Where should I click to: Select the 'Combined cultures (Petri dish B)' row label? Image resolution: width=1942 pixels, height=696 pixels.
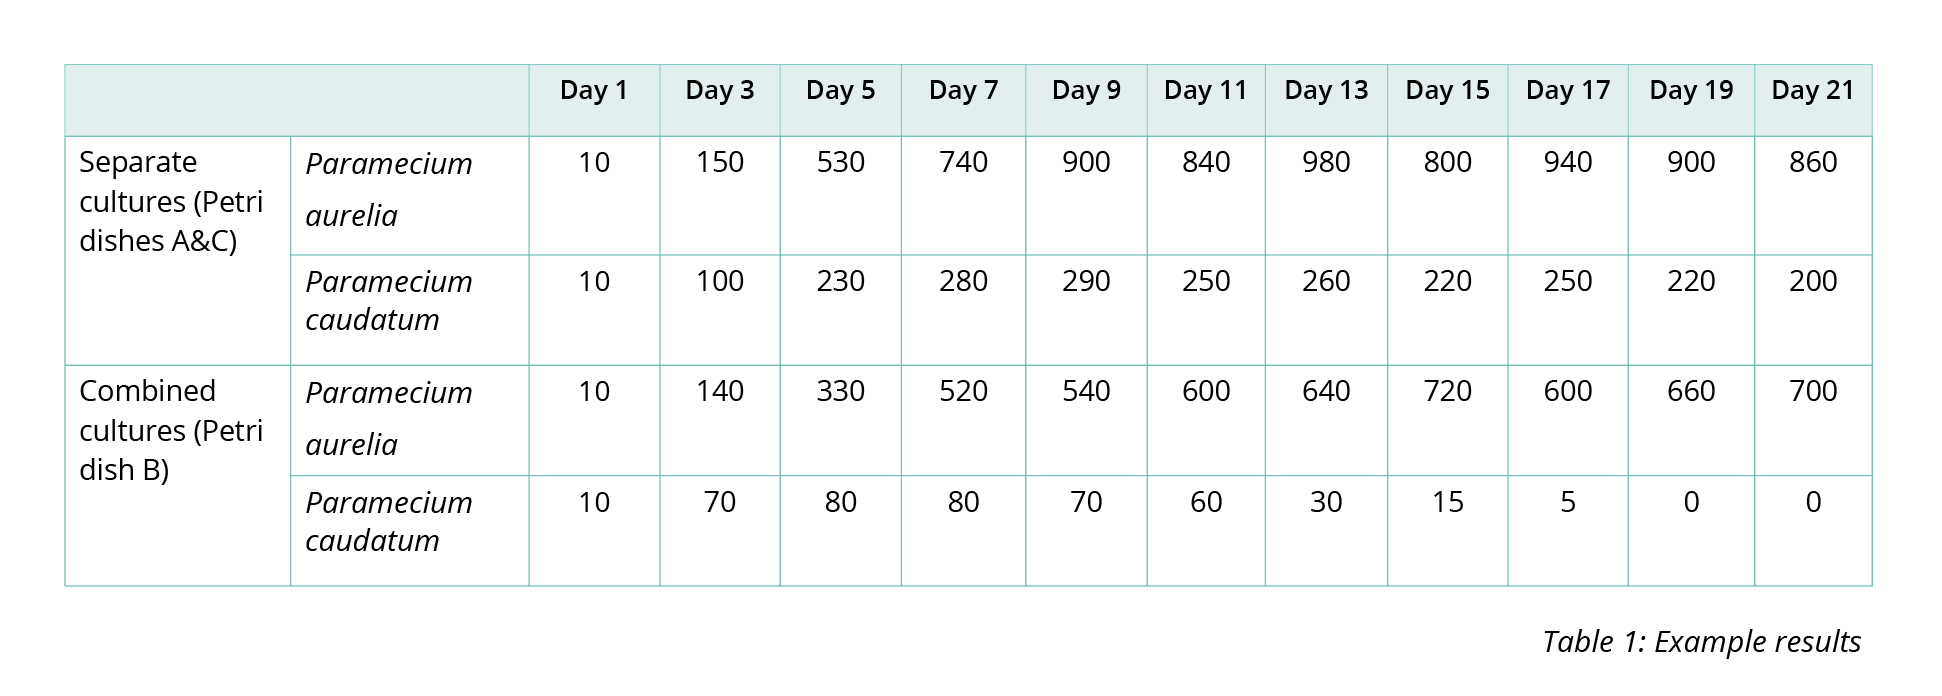click(171, 430)
